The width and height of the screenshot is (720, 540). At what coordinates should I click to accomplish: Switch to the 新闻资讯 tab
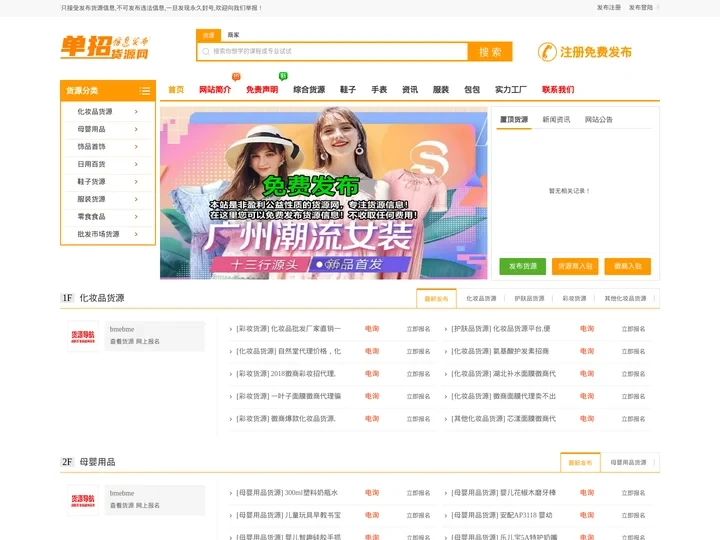(556, 120)
